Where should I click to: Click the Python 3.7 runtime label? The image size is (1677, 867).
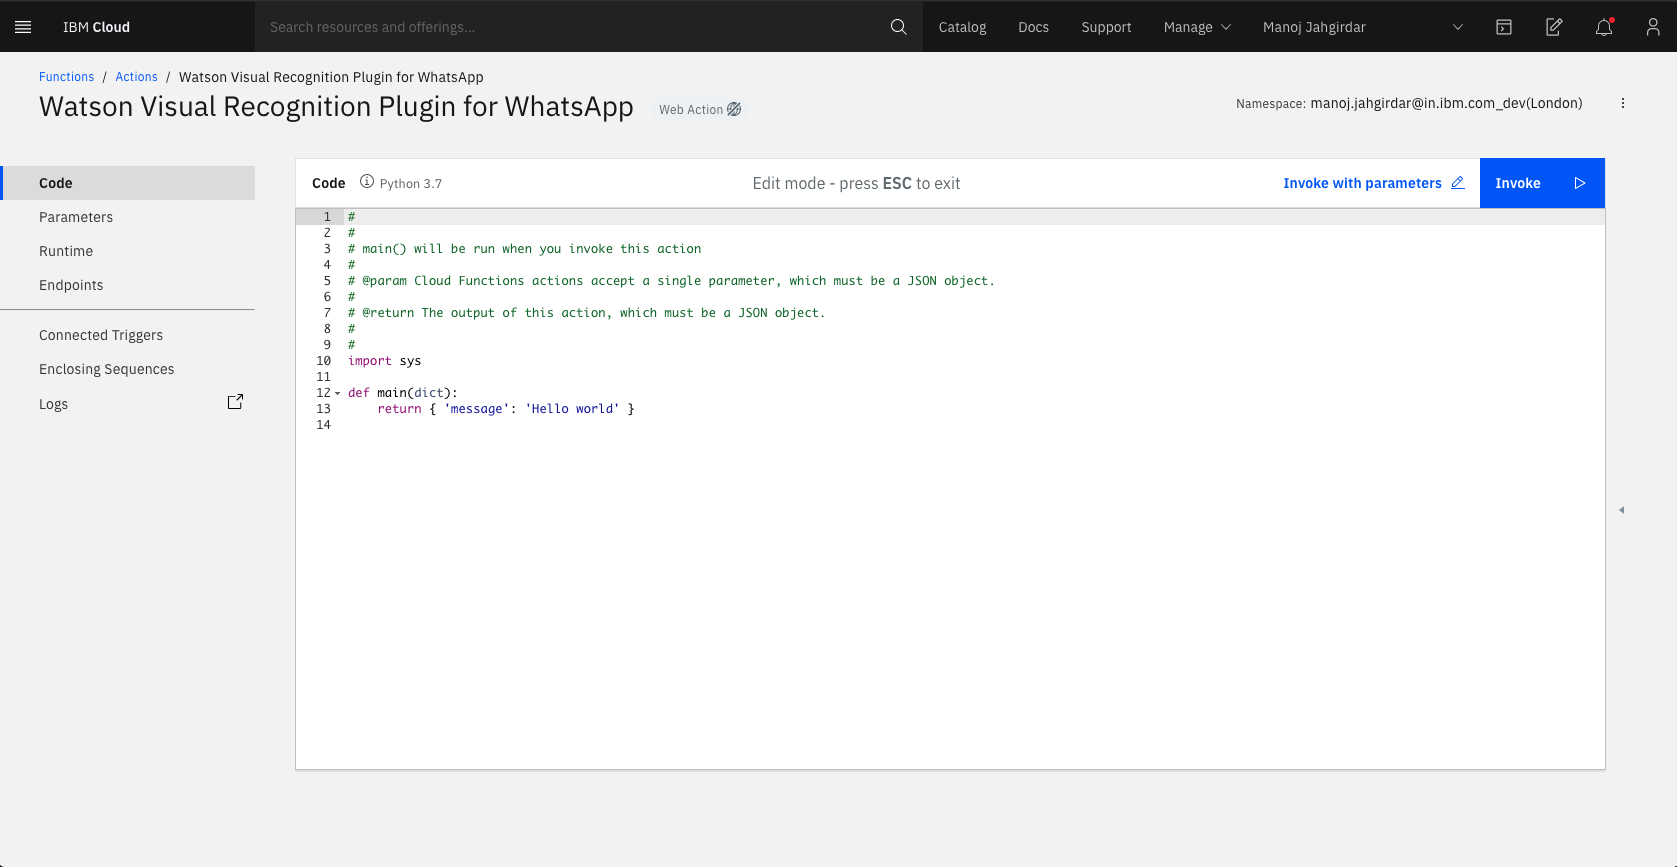click(410, 184)
